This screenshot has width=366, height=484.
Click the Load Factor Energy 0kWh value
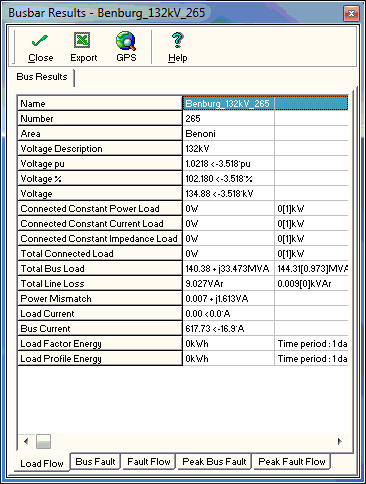(228, 343)
